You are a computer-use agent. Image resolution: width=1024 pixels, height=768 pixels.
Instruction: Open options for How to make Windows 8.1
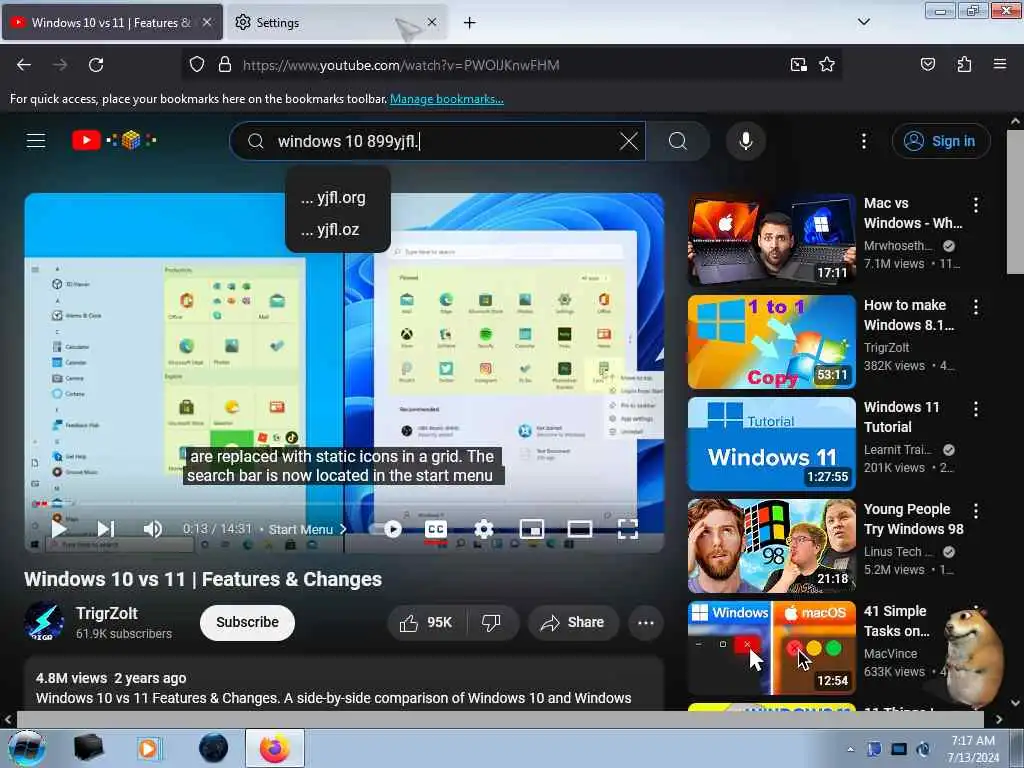pos(976,307)
